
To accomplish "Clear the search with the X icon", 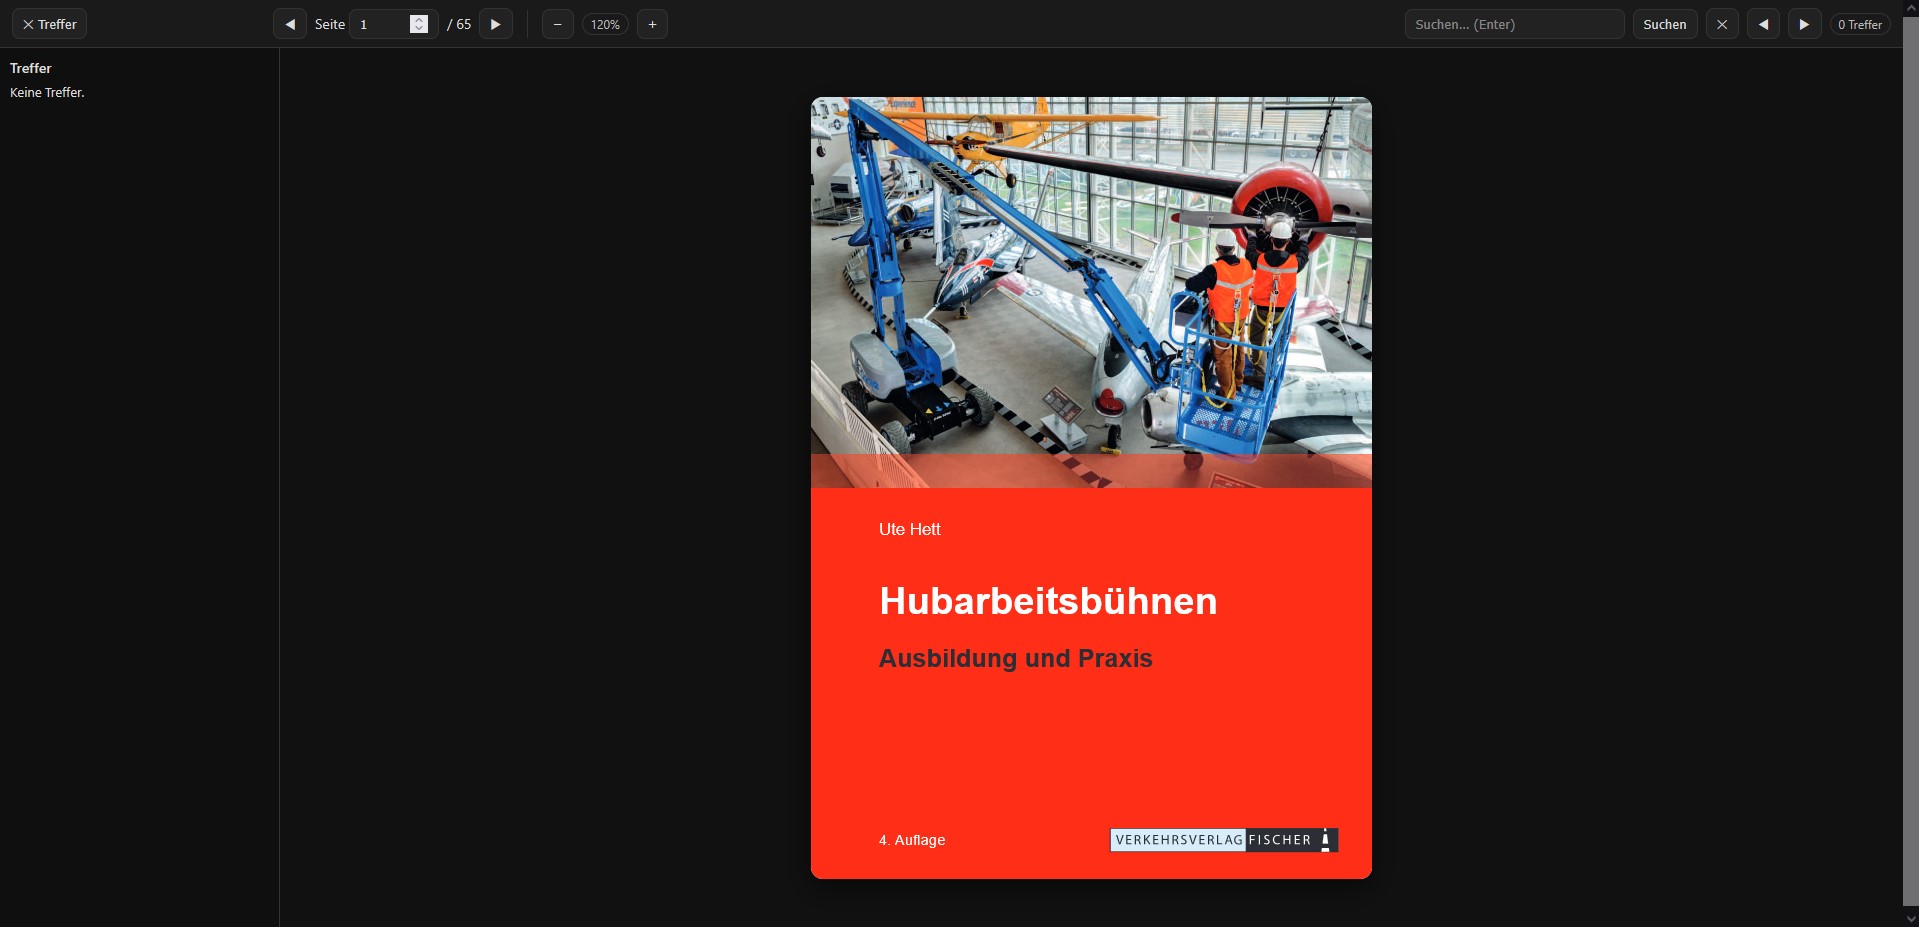I will pyautogui.click(x=1722, y=24).
